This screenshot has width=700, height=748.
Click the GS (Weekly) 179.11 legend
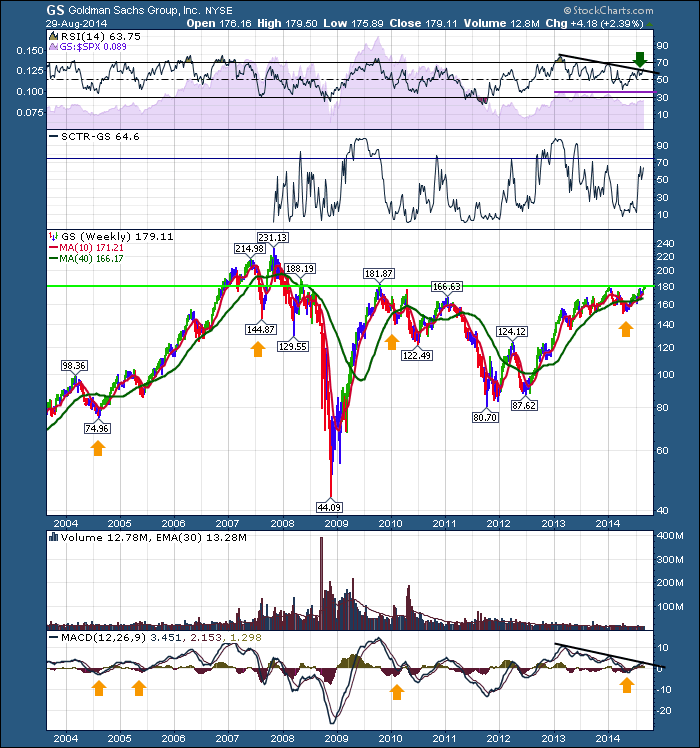pyautogui.click(x=117, y=236)
